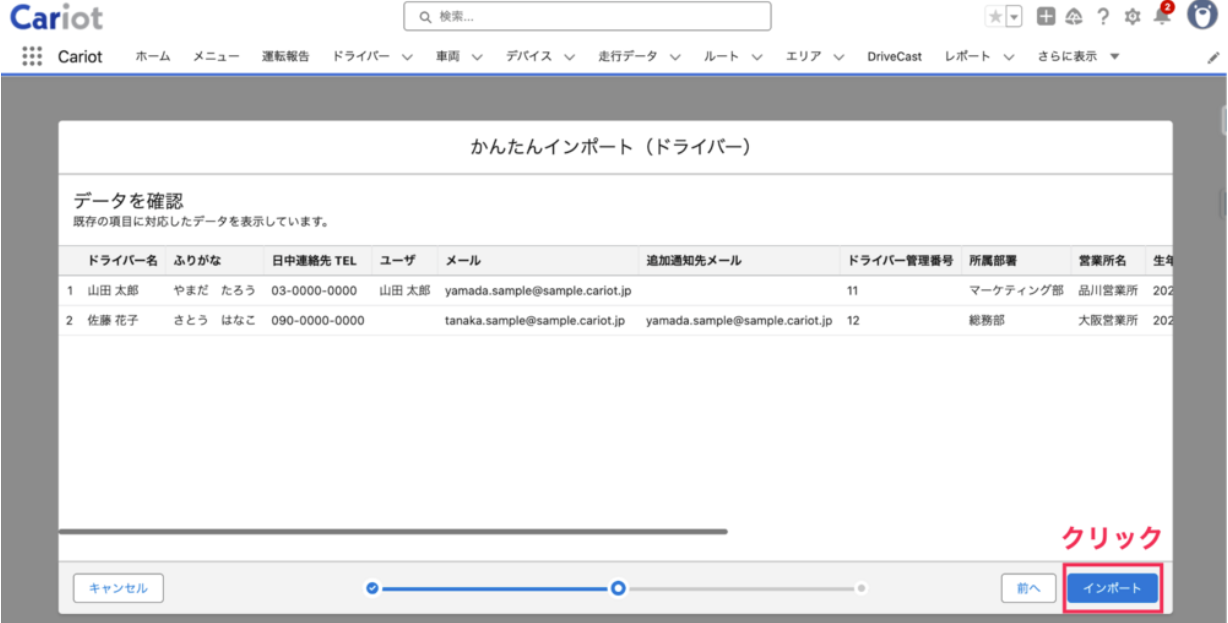Open the favorites list dropdown arrow
This screenshot has height=623, width=1228.
point(1014,17)
